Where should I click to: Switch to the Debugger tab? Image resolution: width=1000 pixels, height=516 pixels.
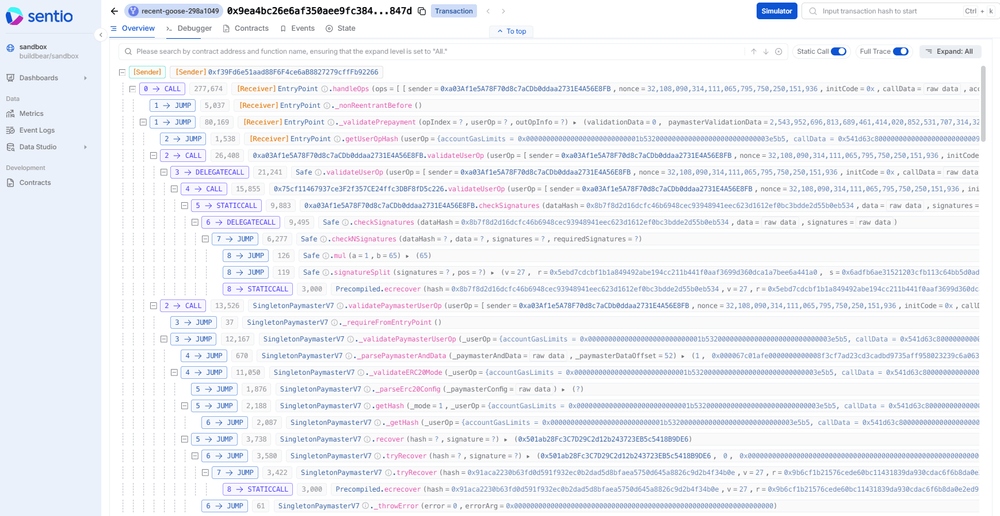[189, 29]
